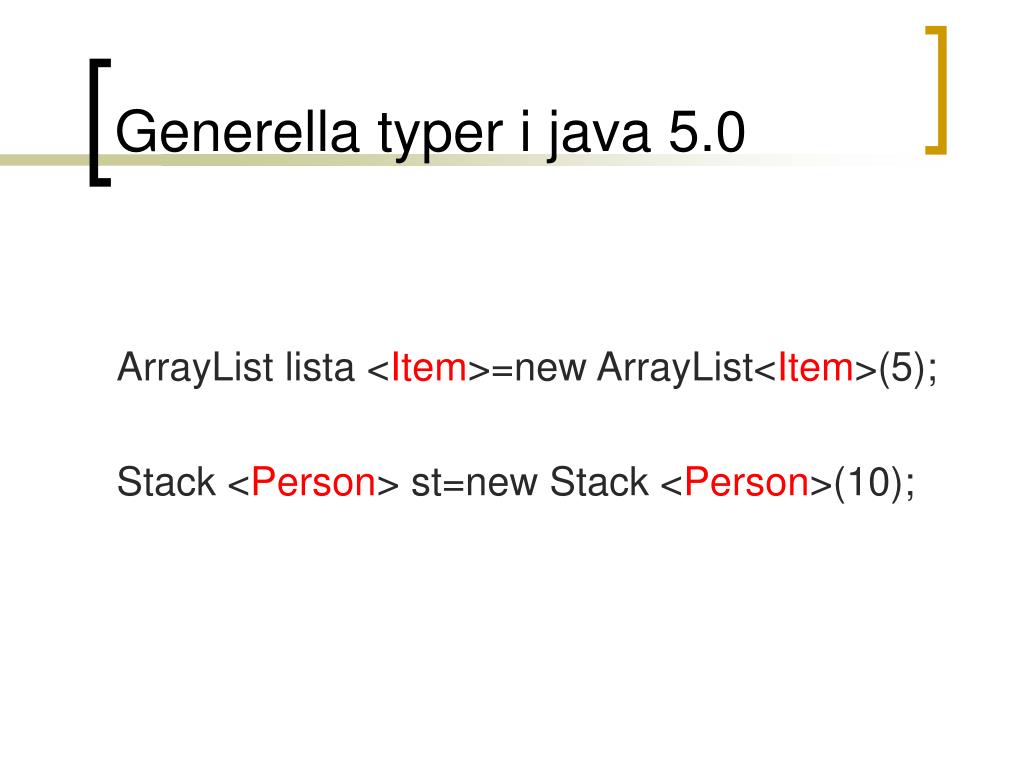Screen dimensions: 1024x768
Task: Click the word java in the title
Action: point(599,136)
